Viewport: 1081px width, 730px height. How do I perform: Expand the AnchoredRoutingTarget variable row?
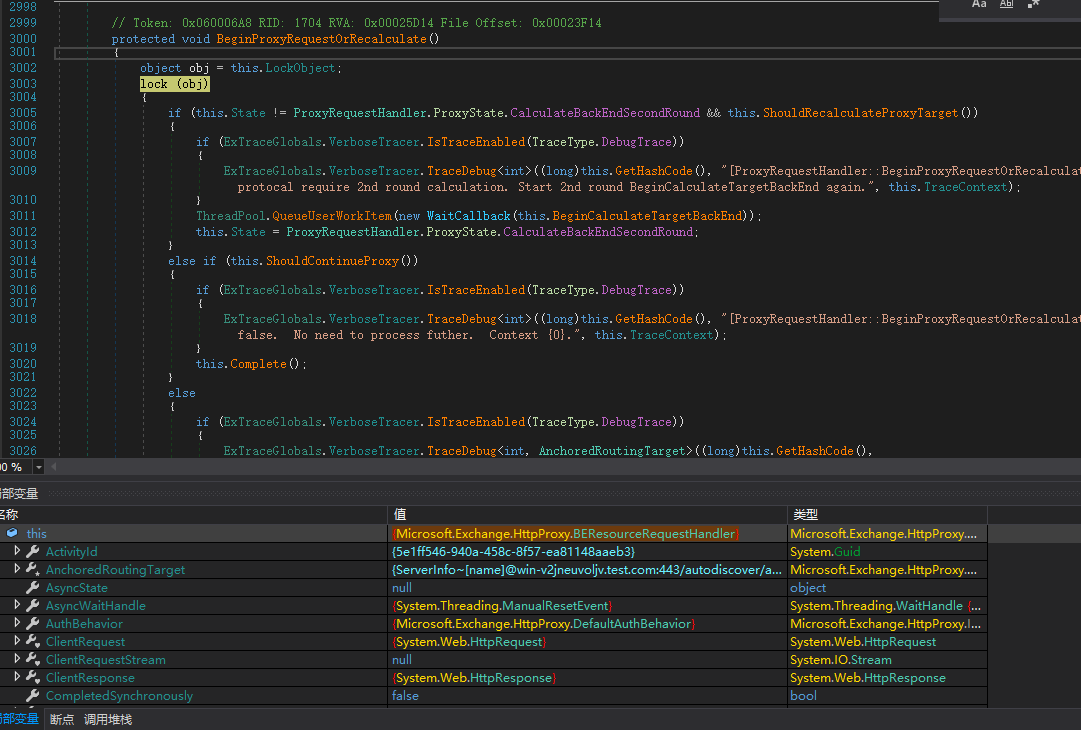pyautogui.click(x=17, y=569)
